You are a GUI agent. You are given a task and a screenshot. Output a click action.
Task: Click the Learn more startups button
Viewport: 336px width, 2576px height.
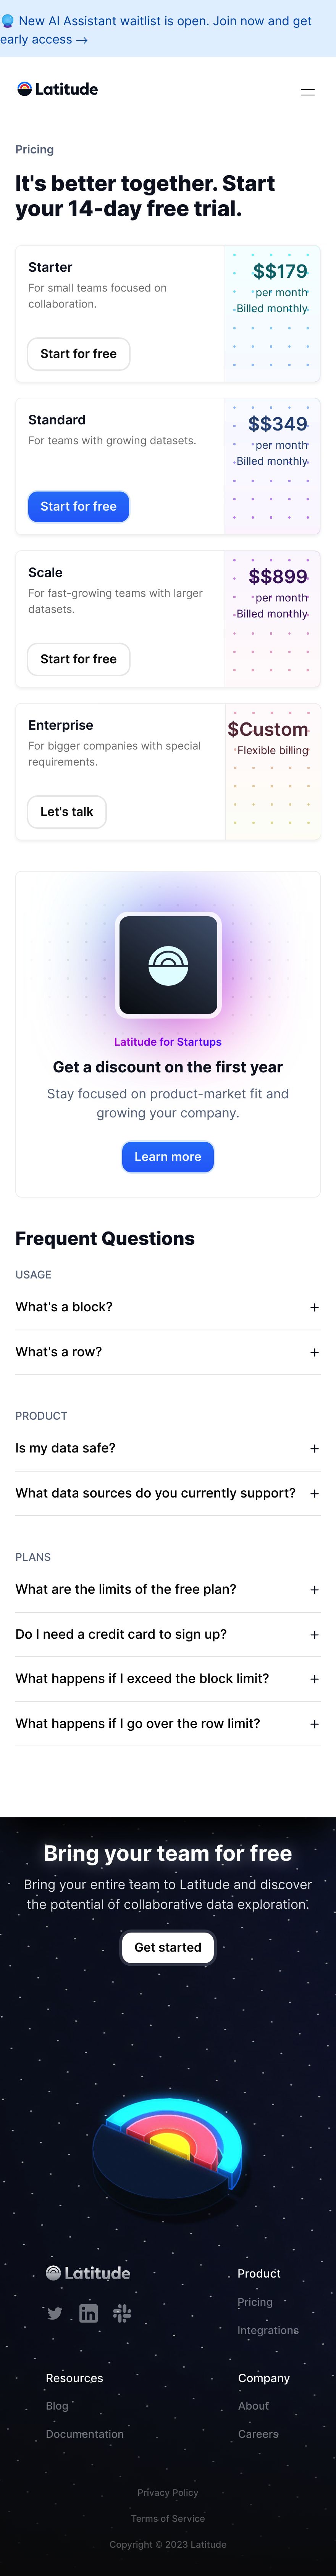click(168, 1157)
